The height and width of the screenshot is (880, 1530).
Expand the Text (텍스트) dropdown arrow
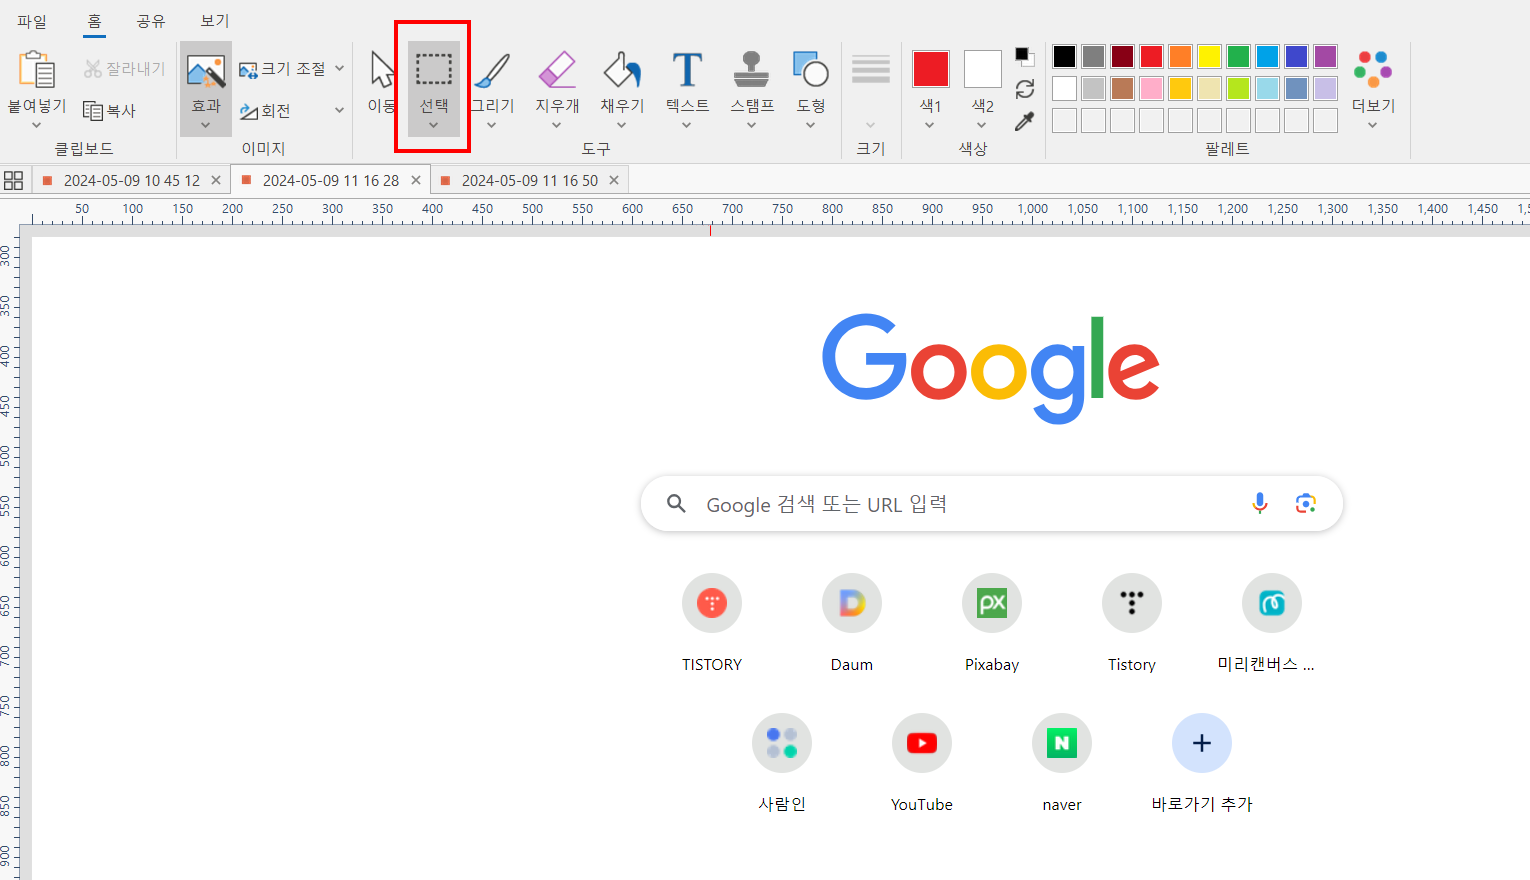pyautogui.click(x=687, y=126)
